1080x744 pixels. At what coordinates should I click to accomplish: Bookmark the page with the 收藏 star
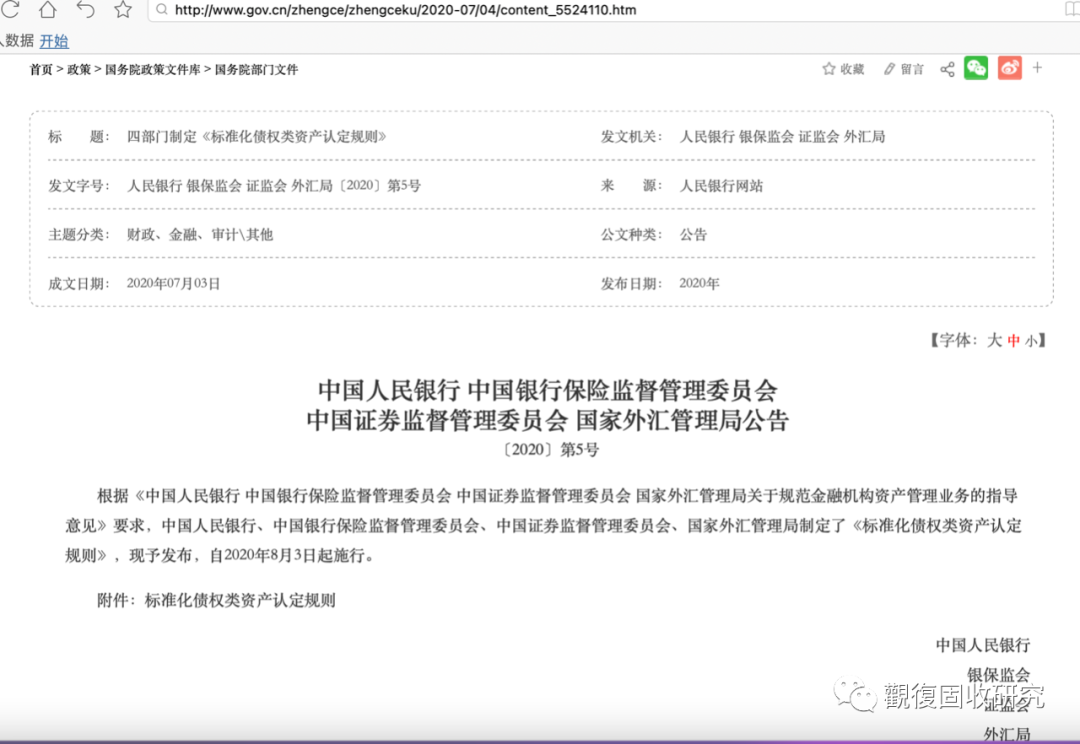(x=842, y=68)
